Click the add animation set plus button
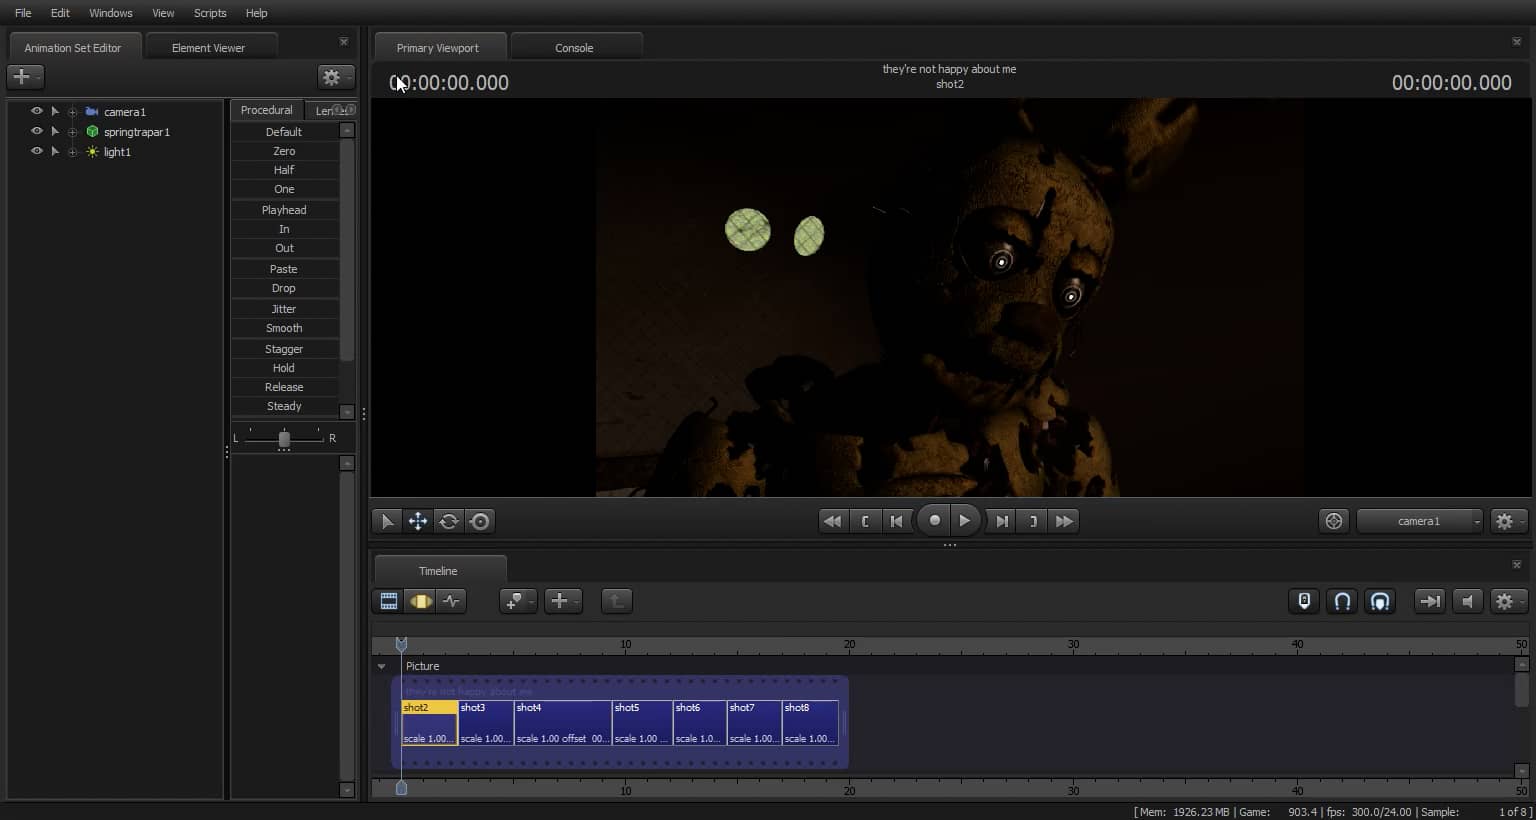This screenshot has height=820, width=1536. (x=24, y=76)
